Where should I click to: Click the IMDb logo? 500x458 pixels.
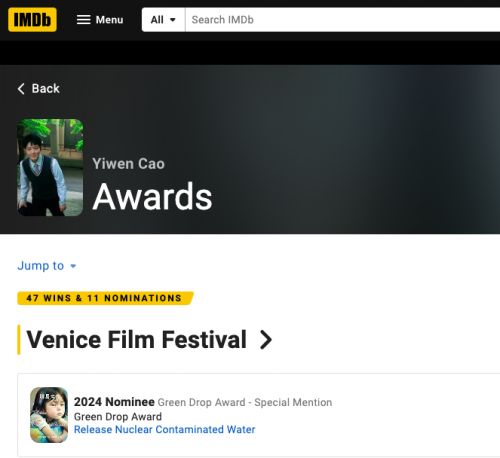[32, 20]
